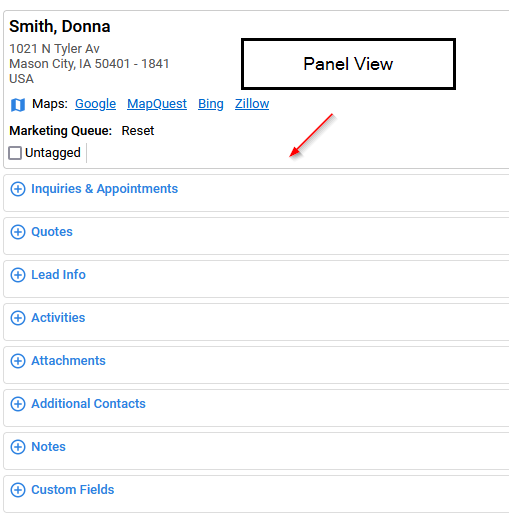Click the Smith, Donna contact name

coord(60,27)
